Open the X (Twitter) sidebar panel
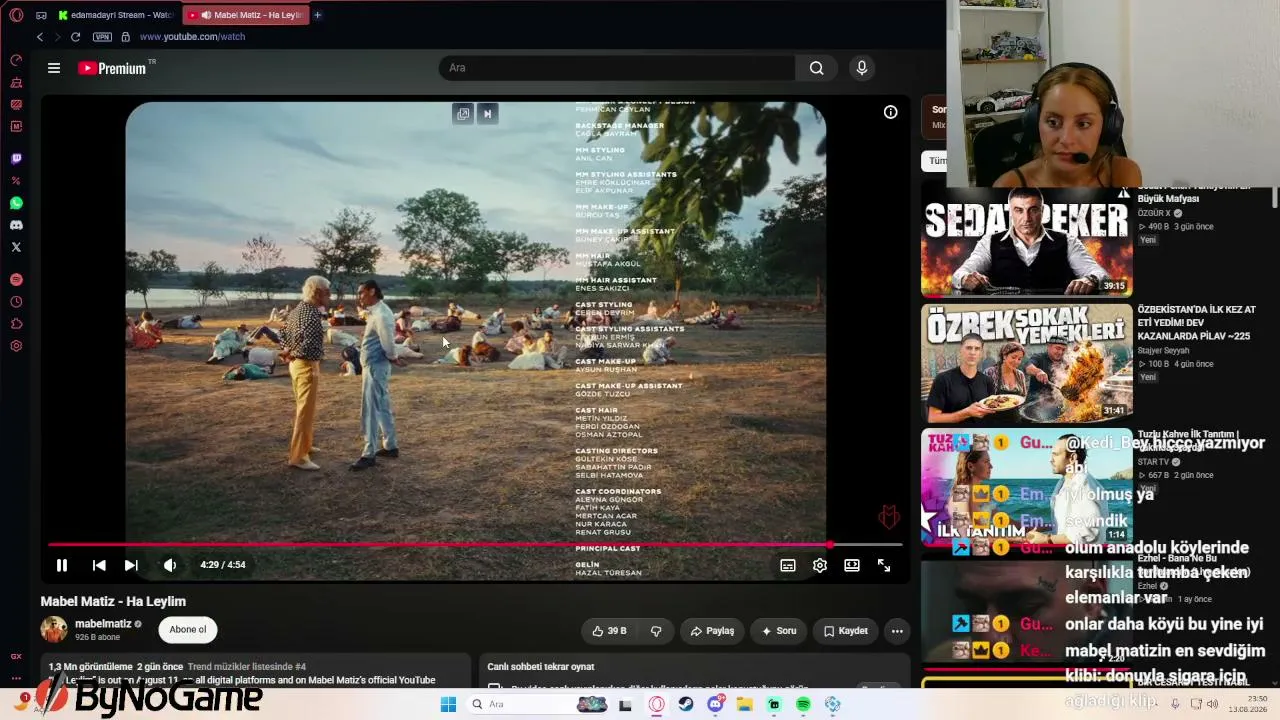This screenshot has width=1280, height=720. (x=16, y=247)
